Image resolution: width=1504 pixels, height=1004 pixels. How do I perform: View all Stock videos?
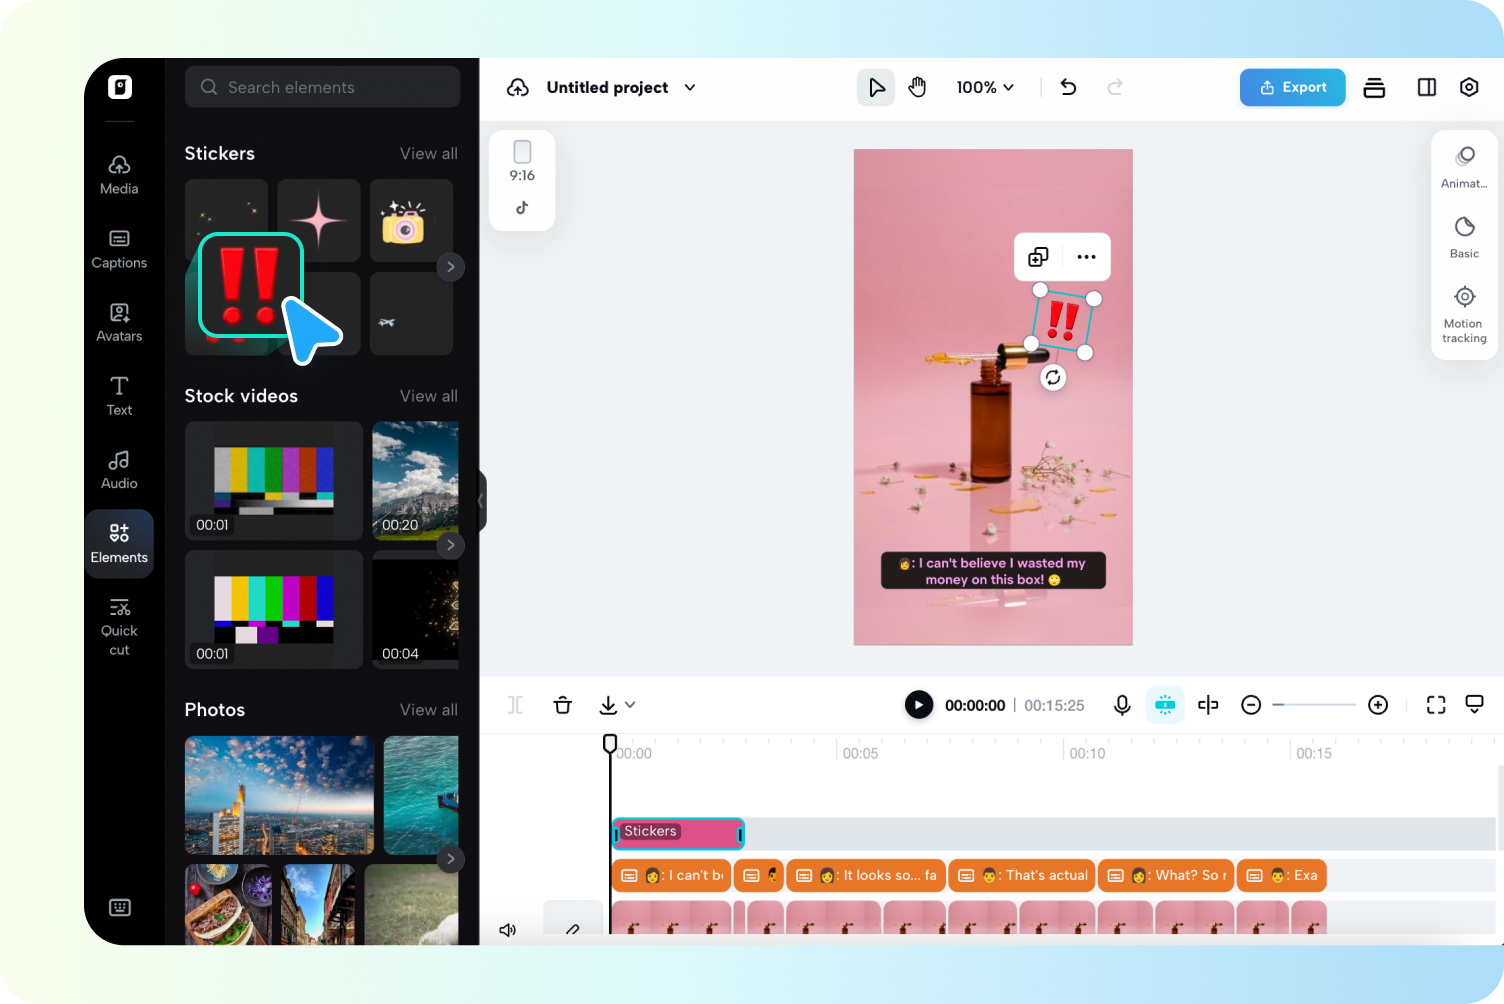[428, 395]
